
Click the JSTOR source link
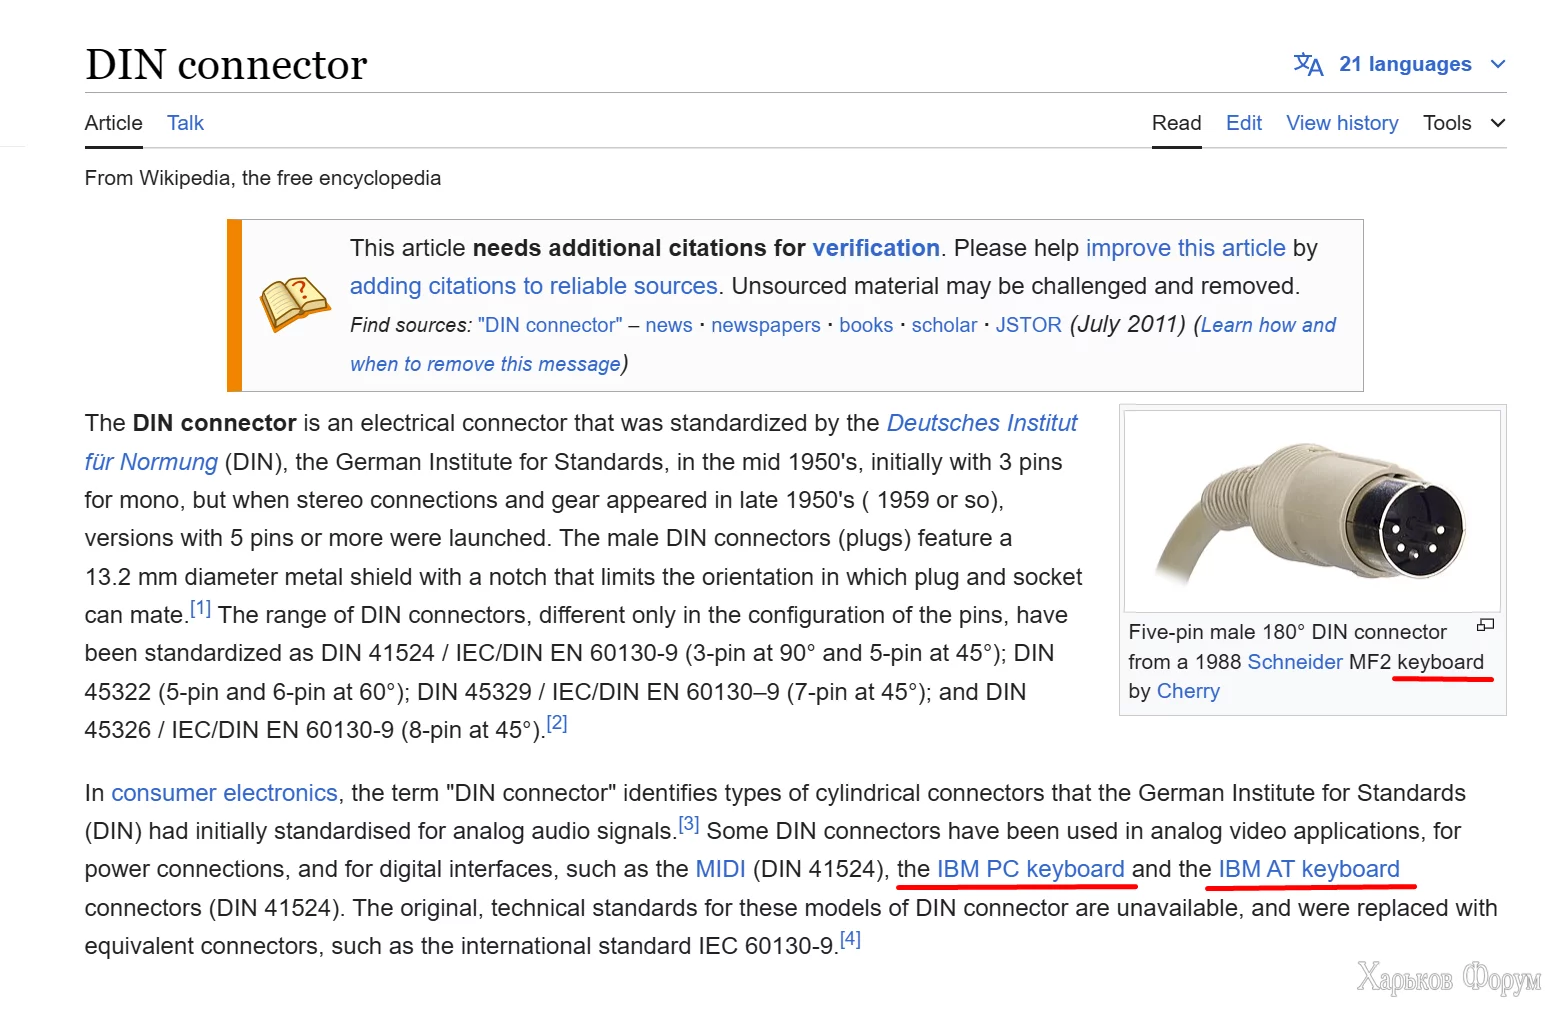(1028, 325)
